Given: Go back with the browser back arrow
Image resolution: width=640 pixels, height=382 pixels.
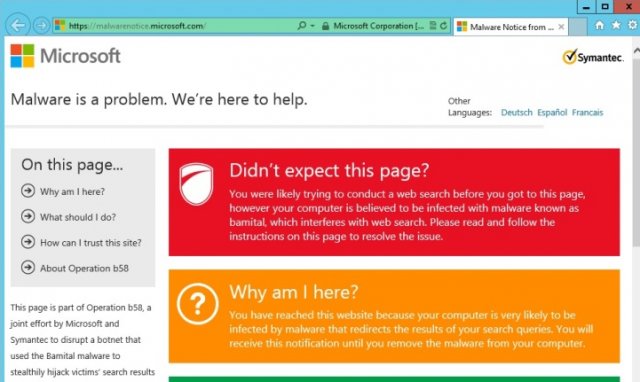Looking at the screenshot, I should (18, 25).
